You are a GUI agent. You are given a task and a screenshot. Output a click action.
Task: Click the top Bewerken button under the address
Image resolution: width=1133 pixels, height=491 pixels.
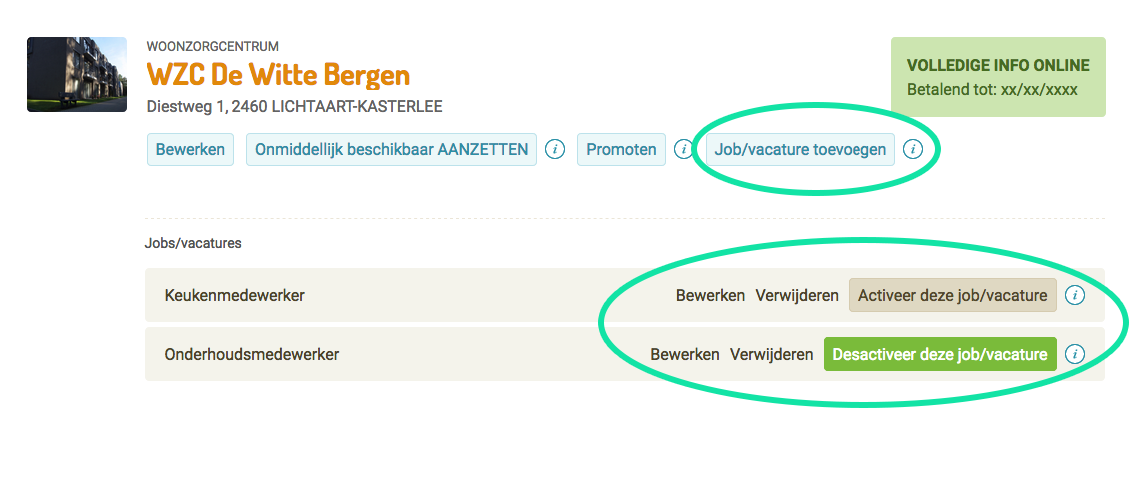[191, 149]
